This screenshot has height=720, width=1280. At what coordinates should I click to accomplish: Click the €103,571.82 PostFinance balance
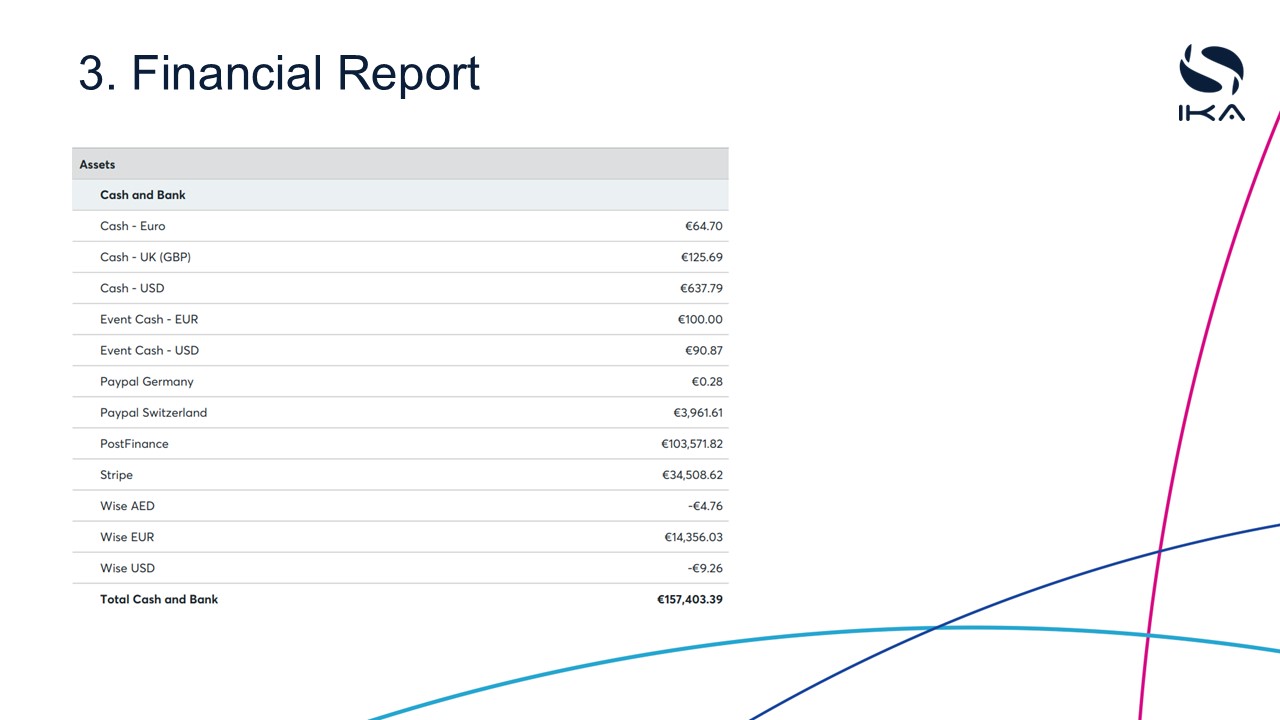[x=691, y=443]
